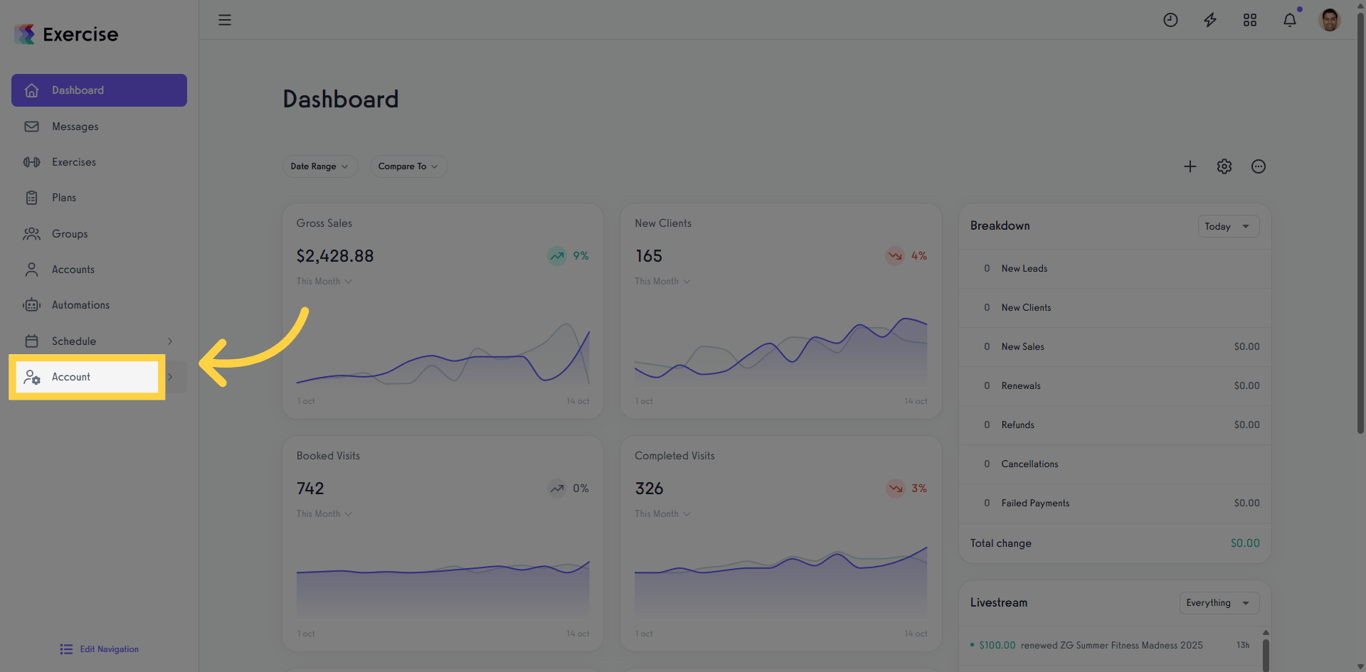Open the apps grid icon in topbar

click(x=1250, y=19)
